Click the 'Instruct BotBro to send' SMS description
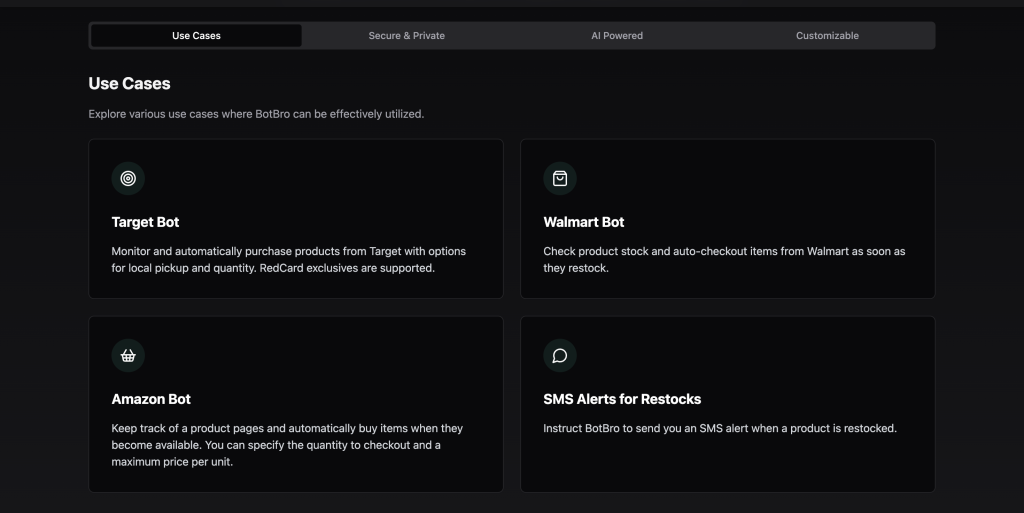 coord(720,428)
